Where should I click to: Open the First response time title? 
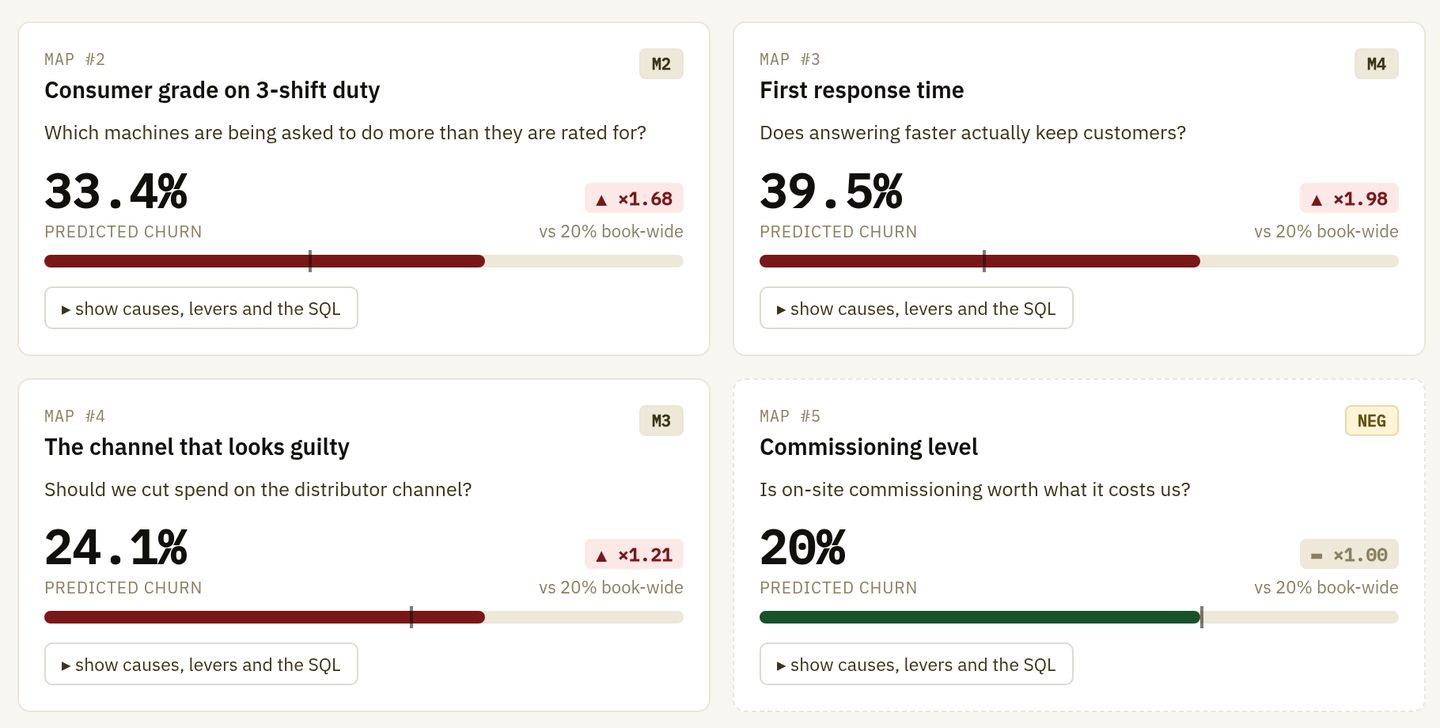point(862,90)
